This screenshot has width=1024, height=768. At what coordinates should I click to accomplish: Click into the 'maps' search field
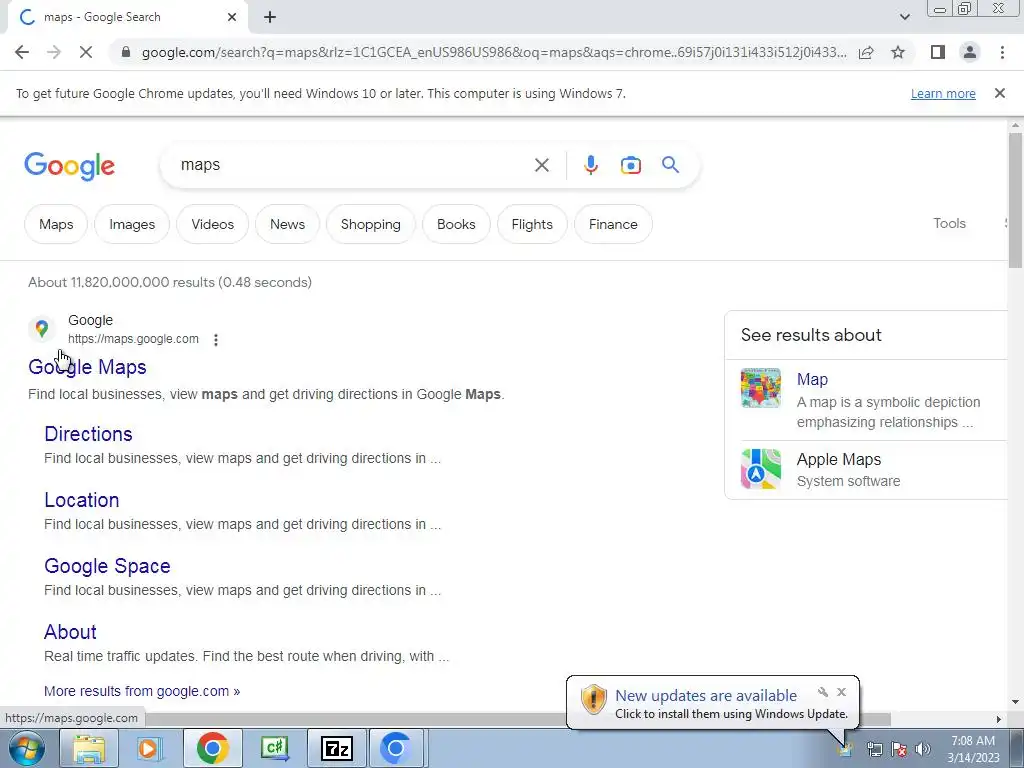[353, 165]
